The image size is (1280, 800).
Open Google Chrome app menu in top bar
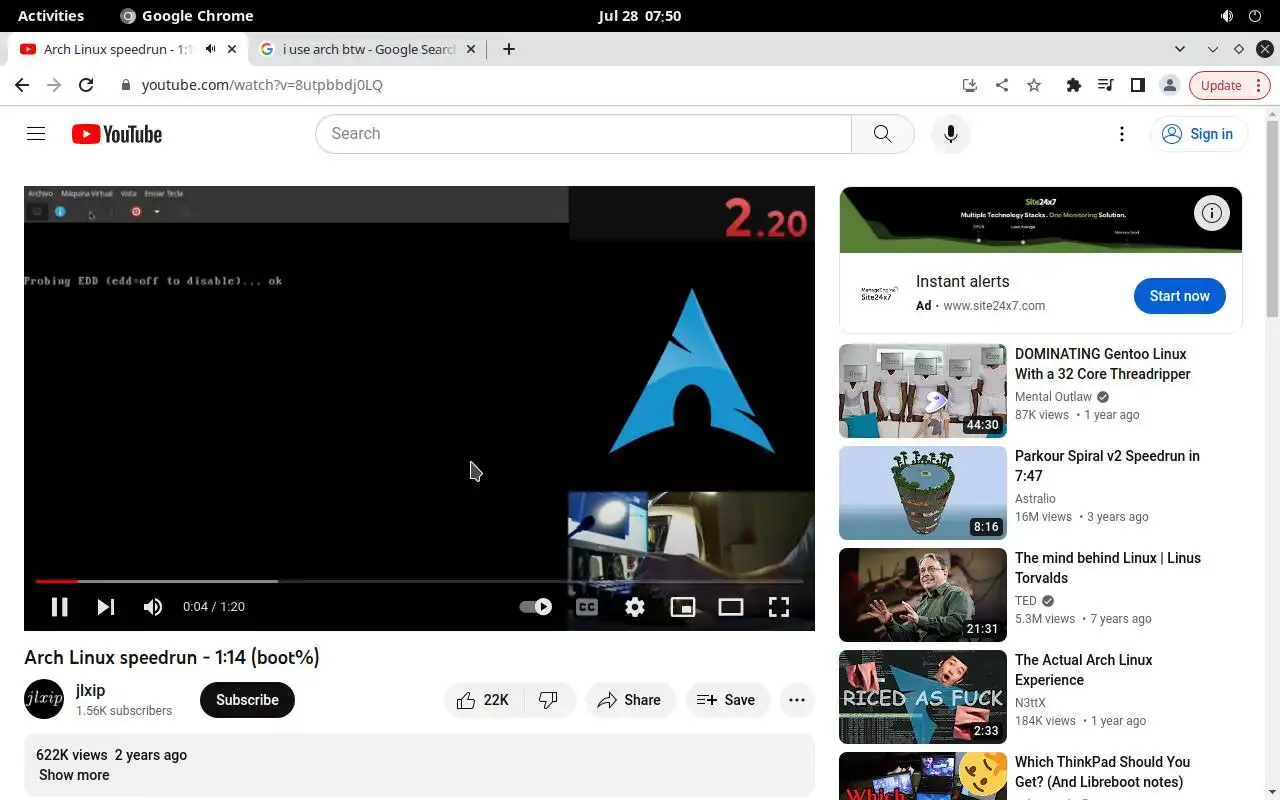tap(186, 16)
